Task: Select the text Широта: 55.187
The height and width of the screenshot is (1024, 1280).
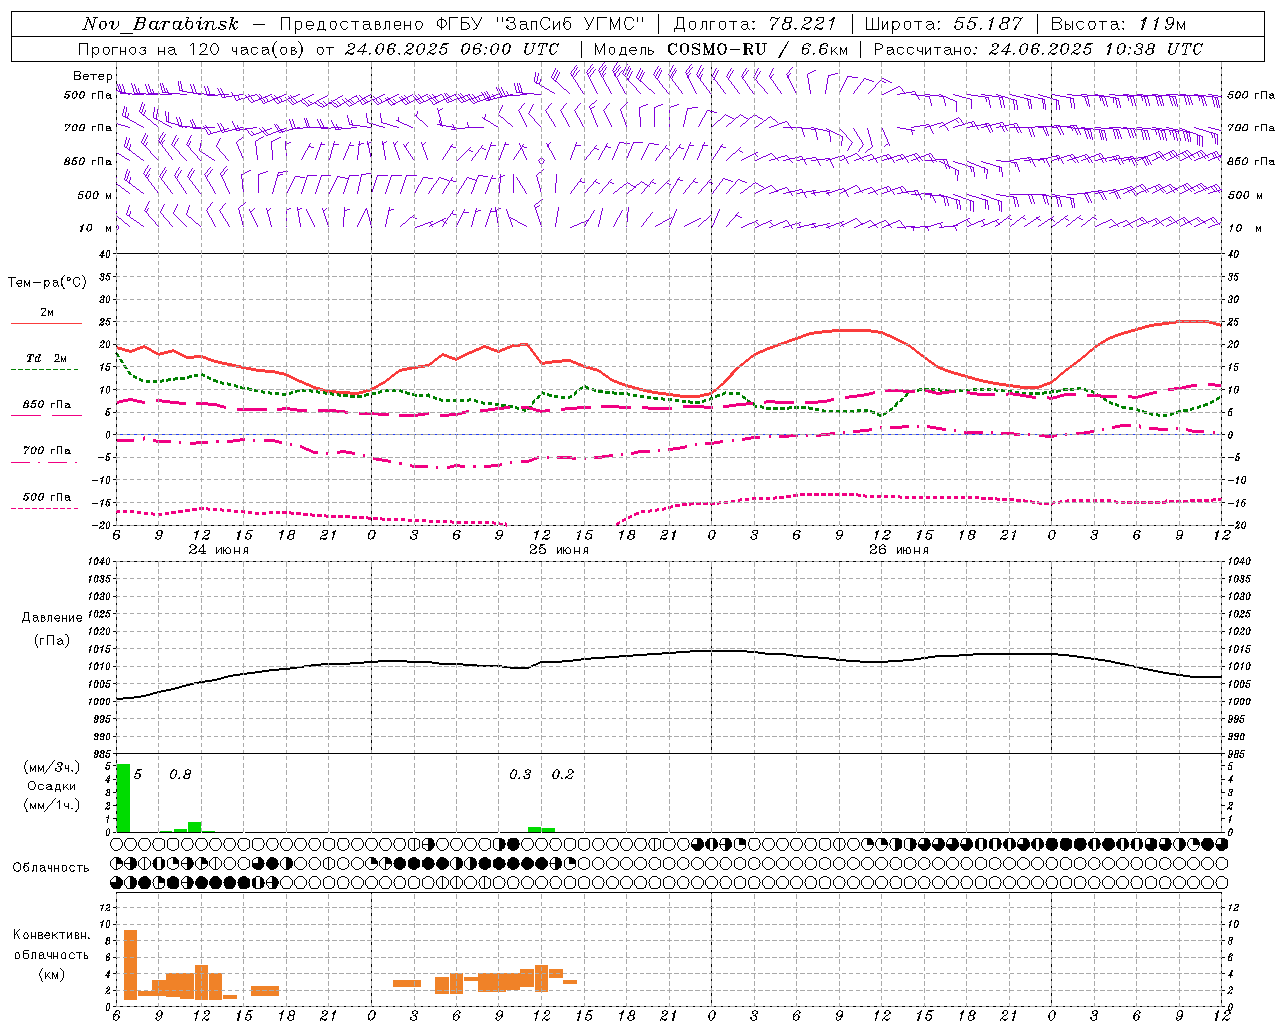Action: pyautogui.click(x=943, y=24)
